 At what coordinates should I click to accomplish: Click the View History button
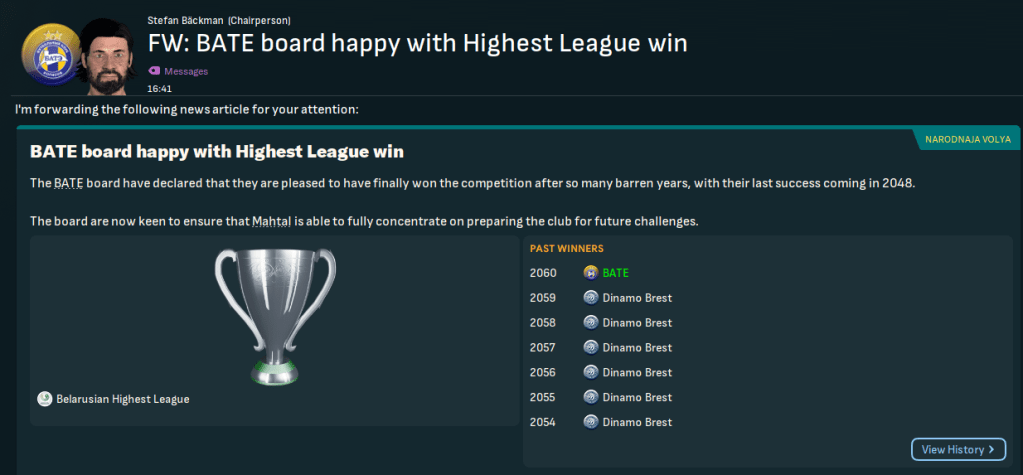(x=958, y=450)
